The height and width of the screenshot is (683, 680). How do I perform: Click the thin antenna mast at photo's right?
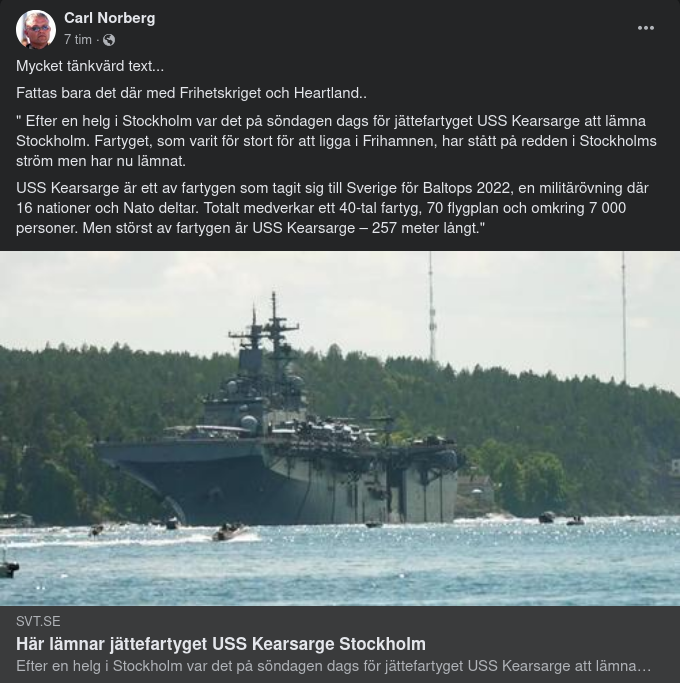624,317
